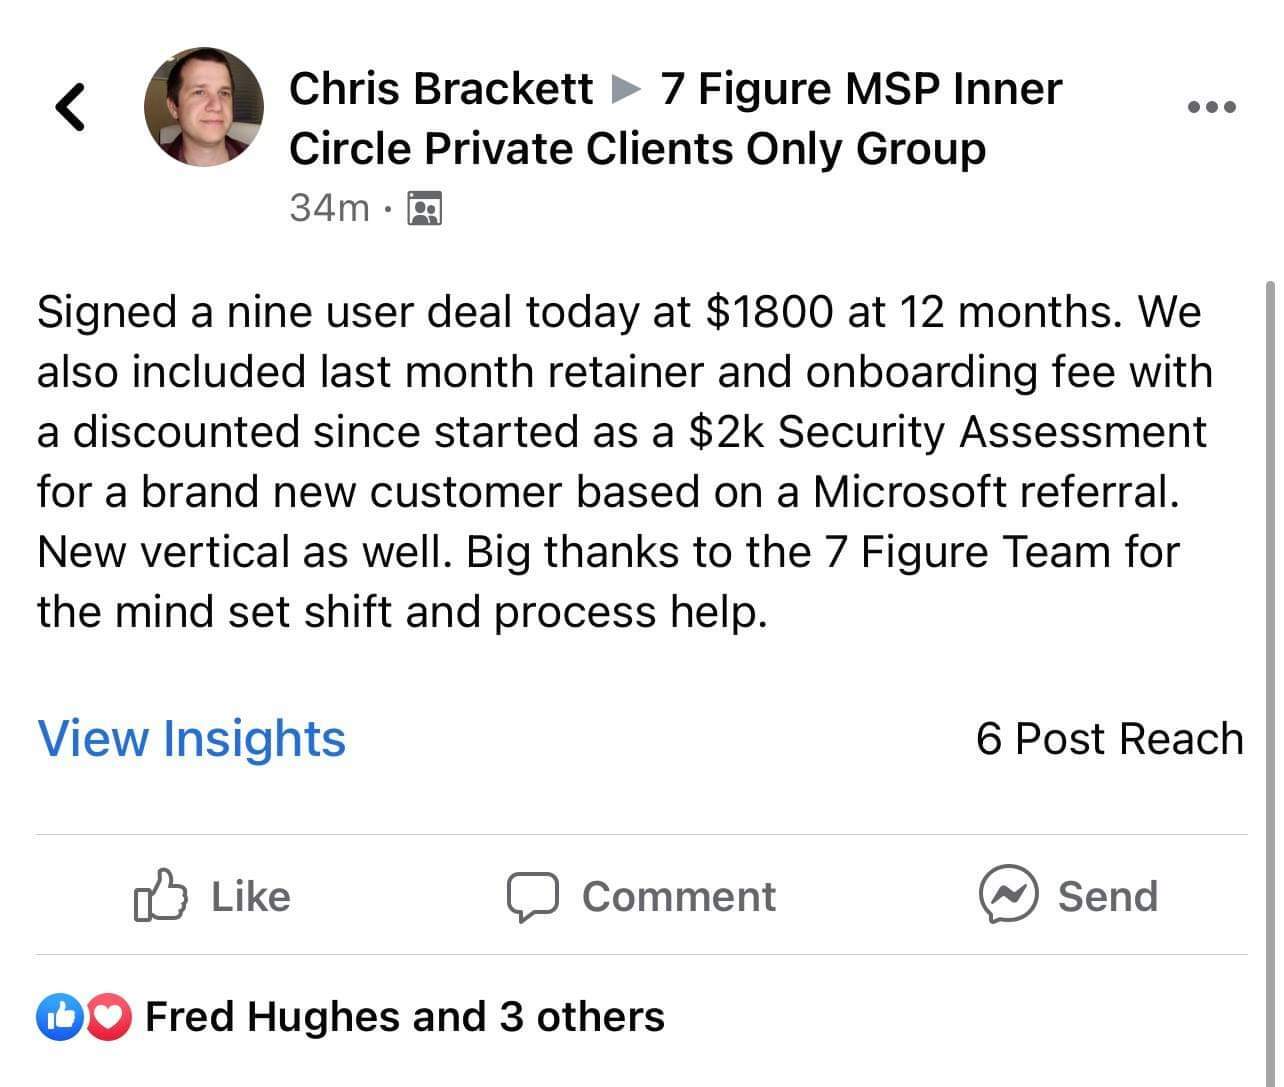Click the gray triangle between name and group

[626, 90]
